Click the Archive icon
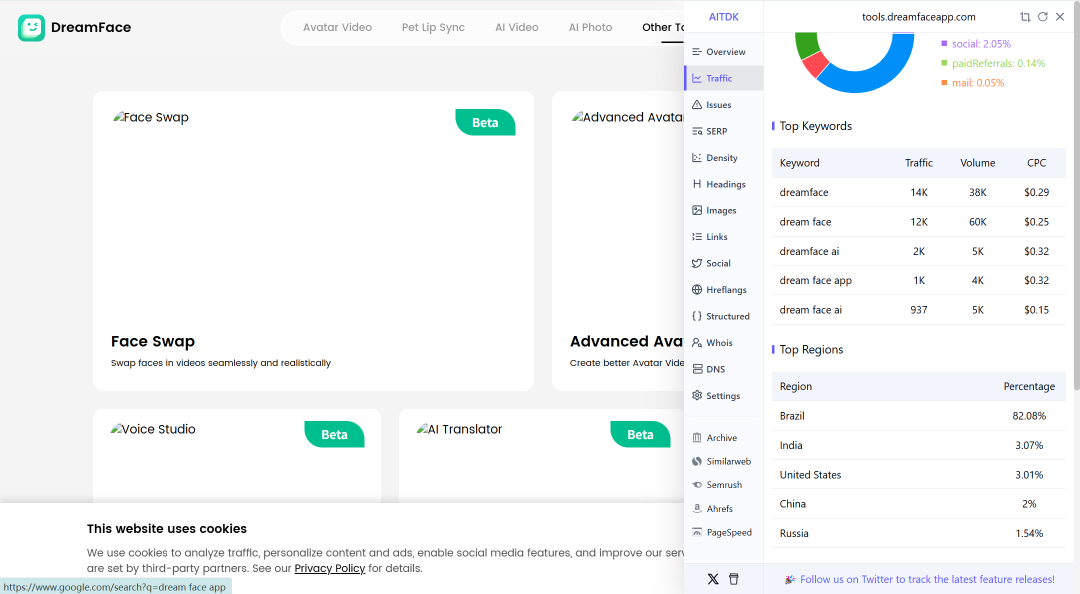 (x=697, y=438)
